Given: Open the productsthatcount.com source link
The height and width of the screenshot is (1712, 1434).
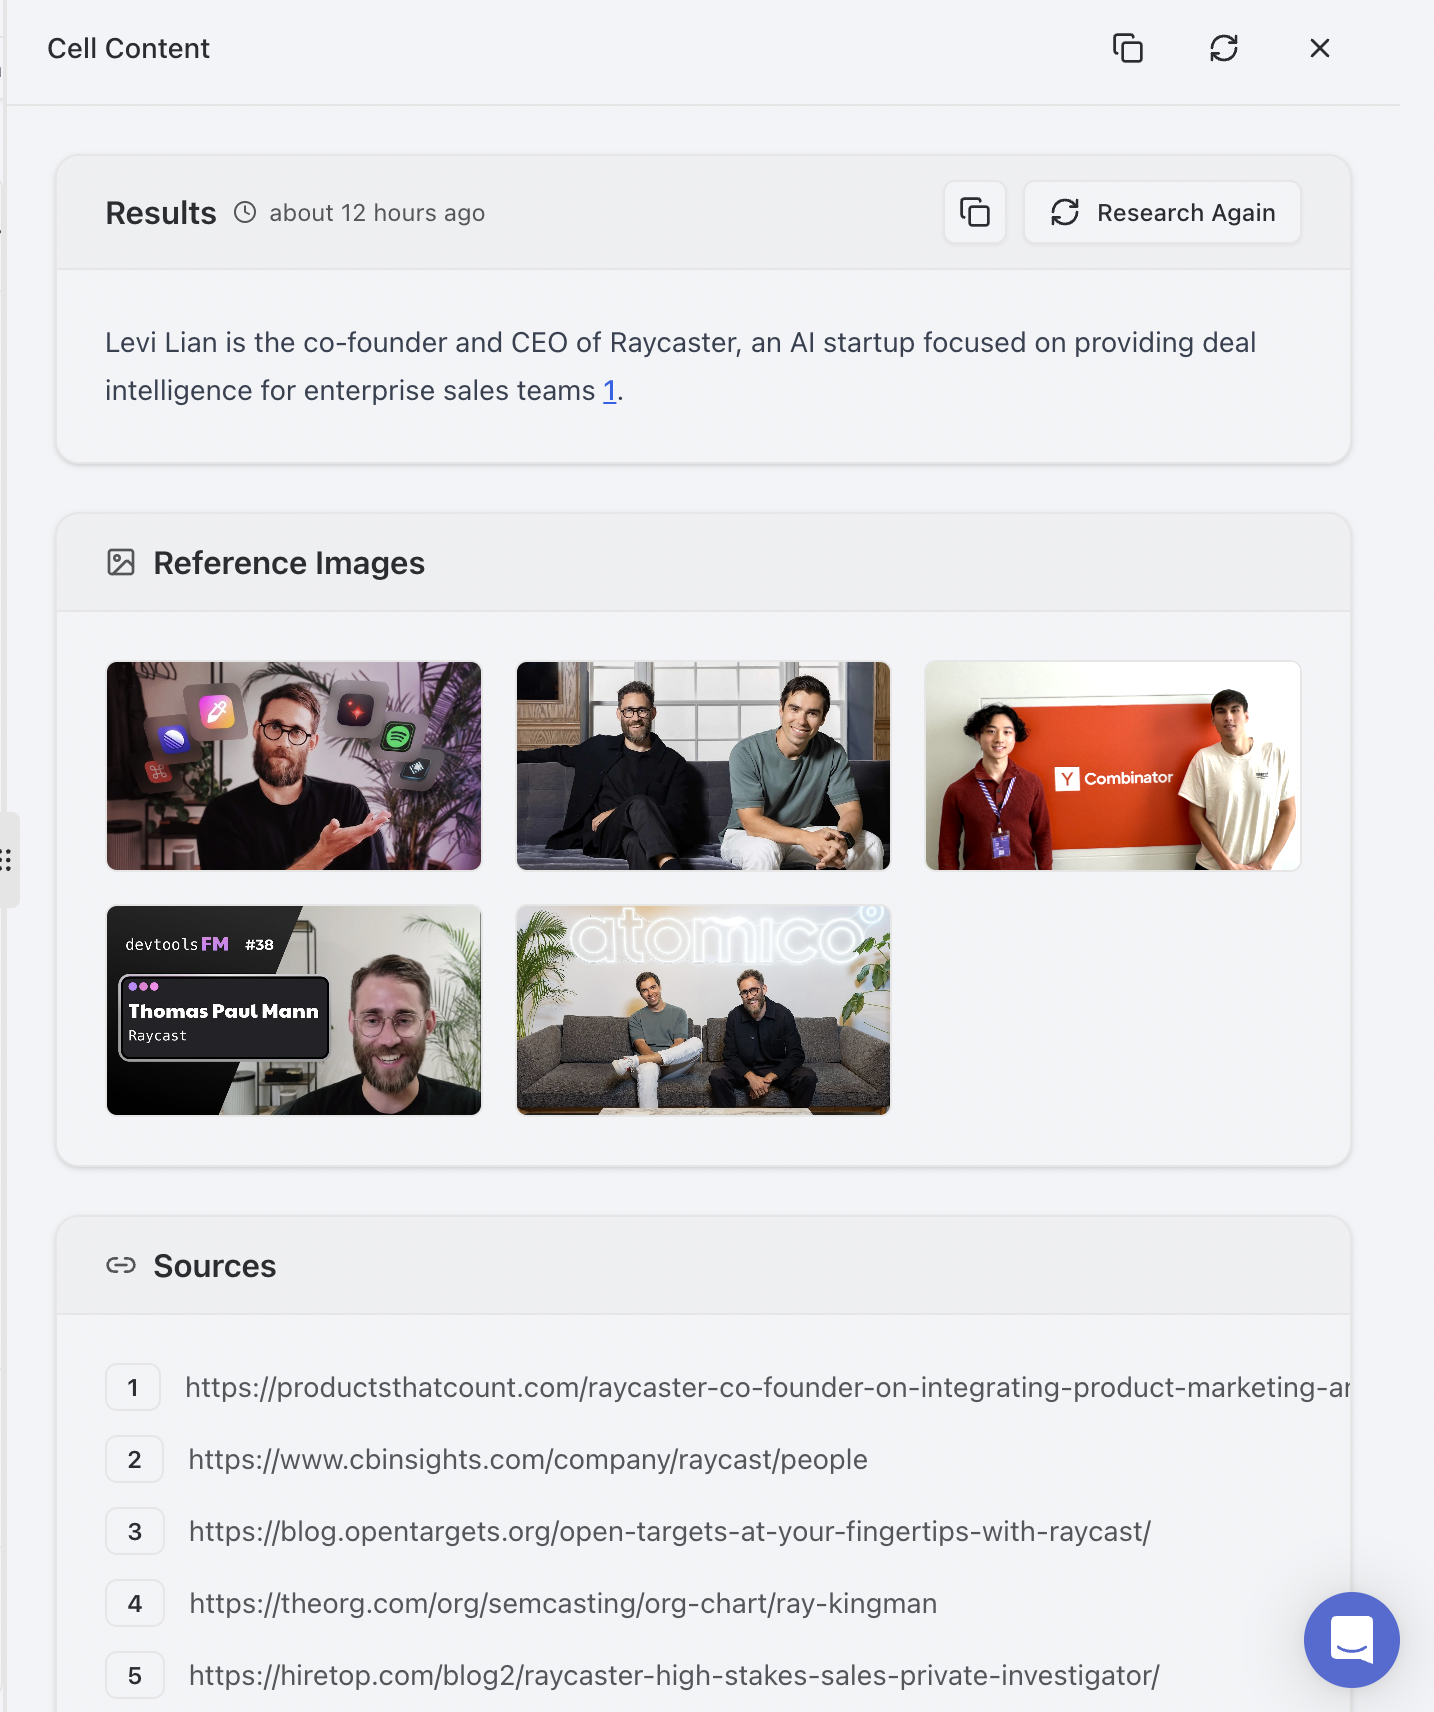Looking at the screenshot, I should [x=767, y=1387].
